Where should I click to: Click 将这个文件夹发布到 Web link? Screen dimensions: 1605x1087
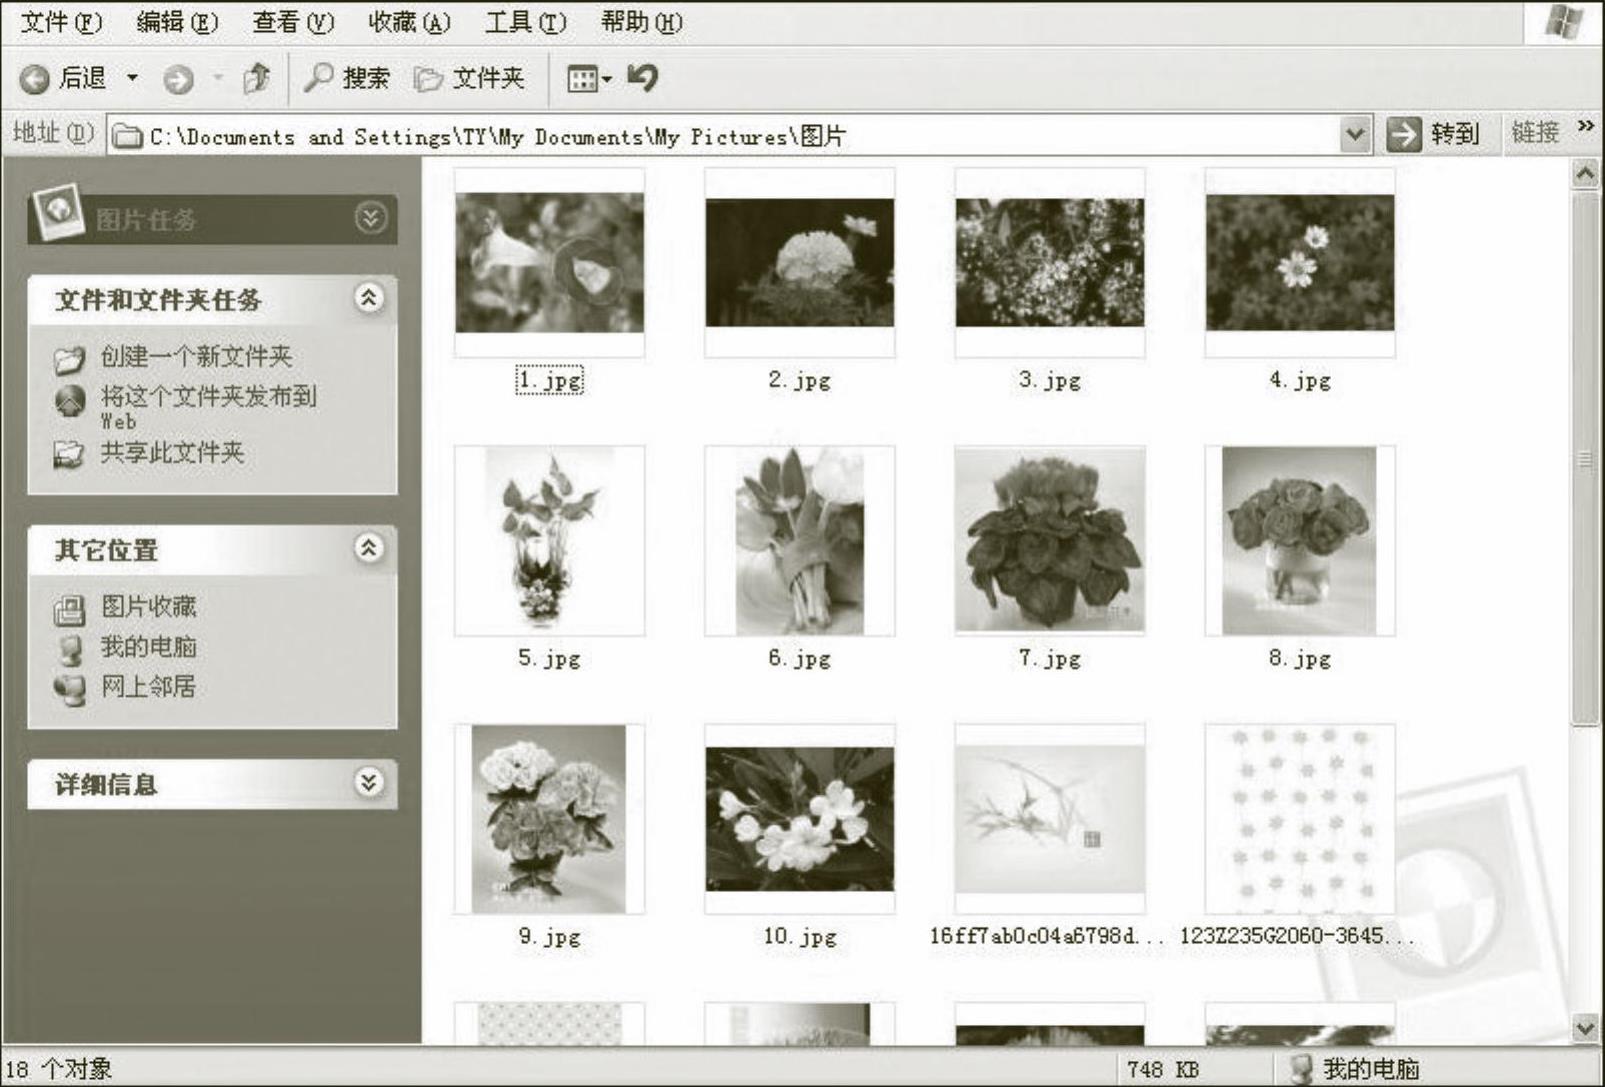click(208, 407)
